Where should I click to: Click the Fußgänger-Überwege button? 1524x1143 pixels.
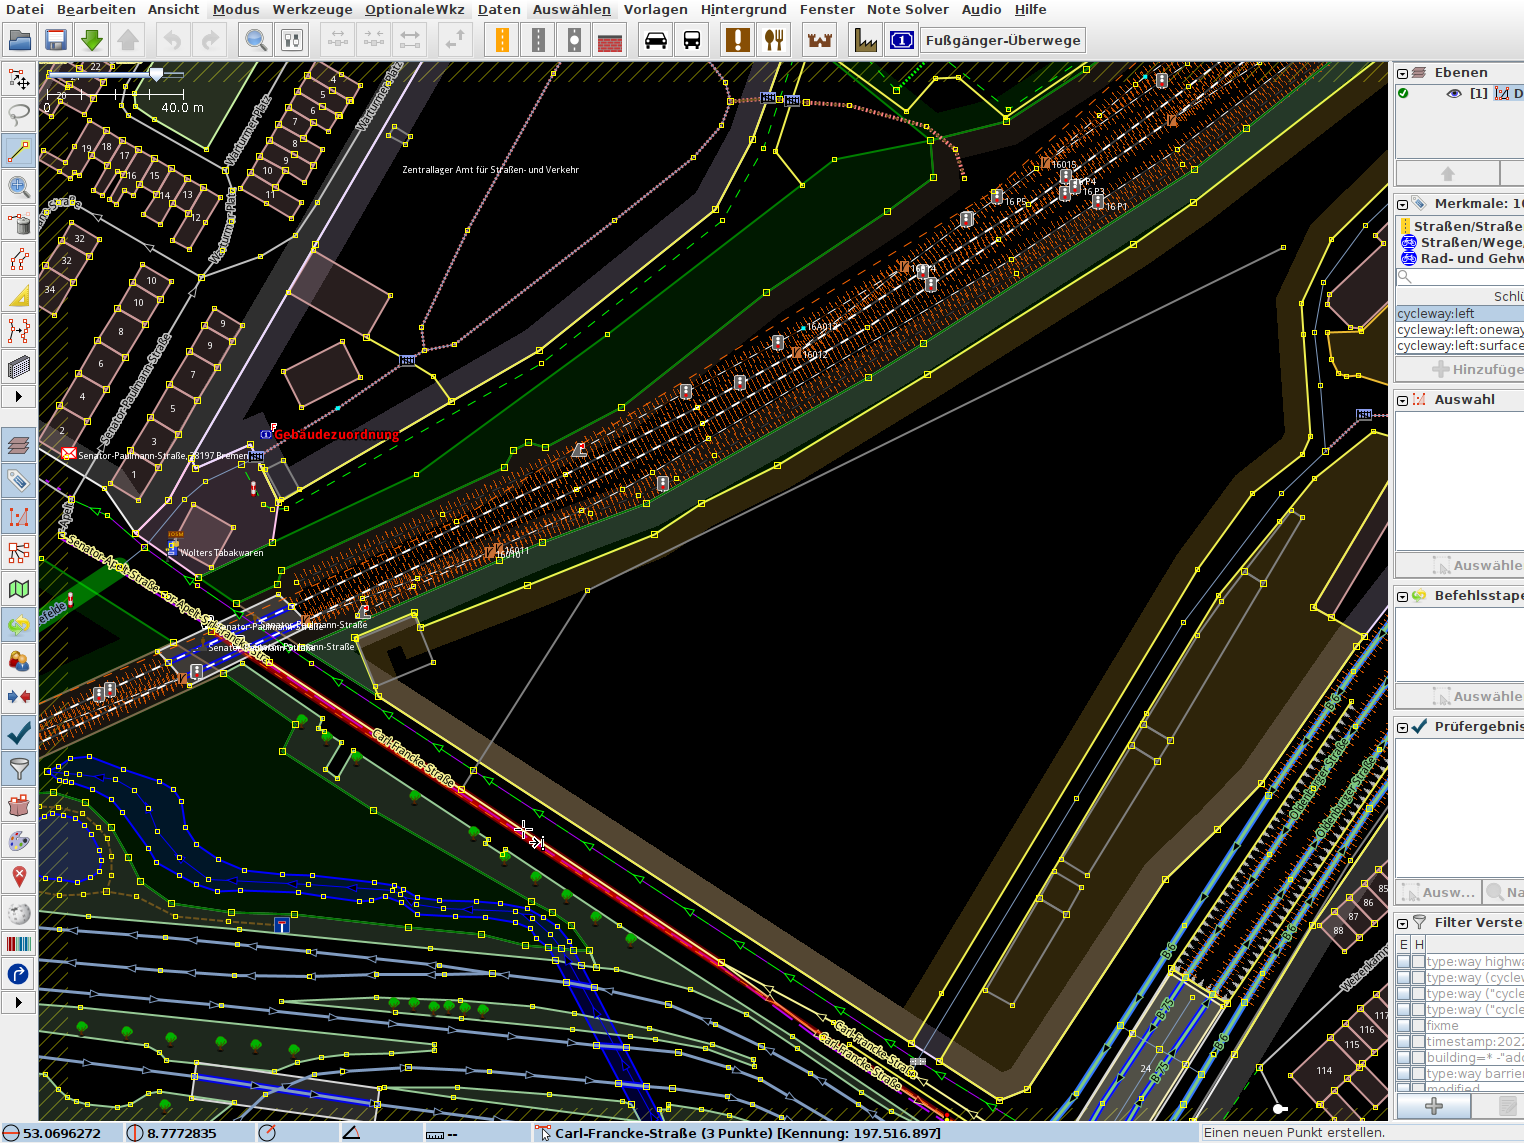pos(1002,40)
